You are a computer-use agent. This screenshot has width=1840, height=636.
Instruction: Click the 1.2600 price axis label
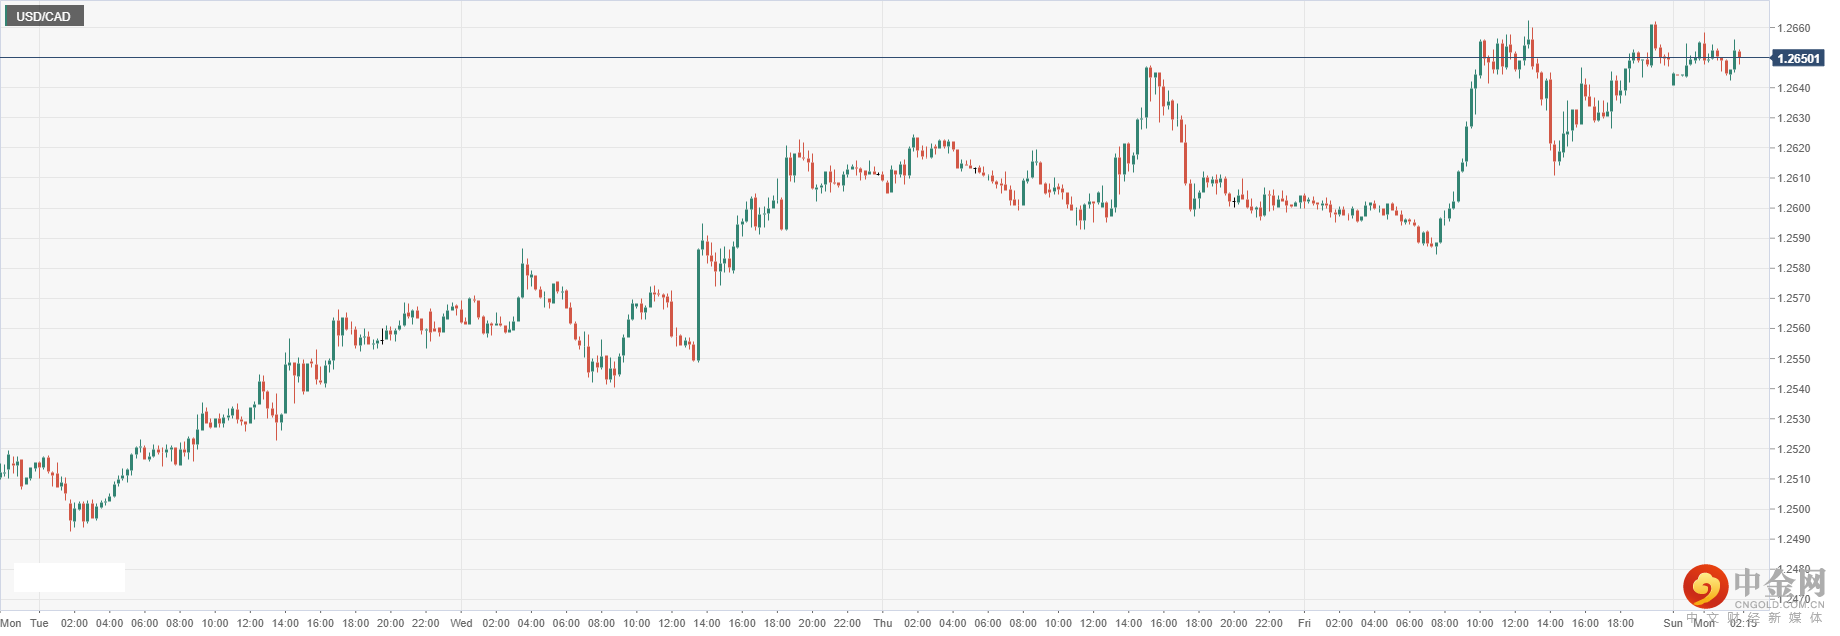tap(1793, 208)
